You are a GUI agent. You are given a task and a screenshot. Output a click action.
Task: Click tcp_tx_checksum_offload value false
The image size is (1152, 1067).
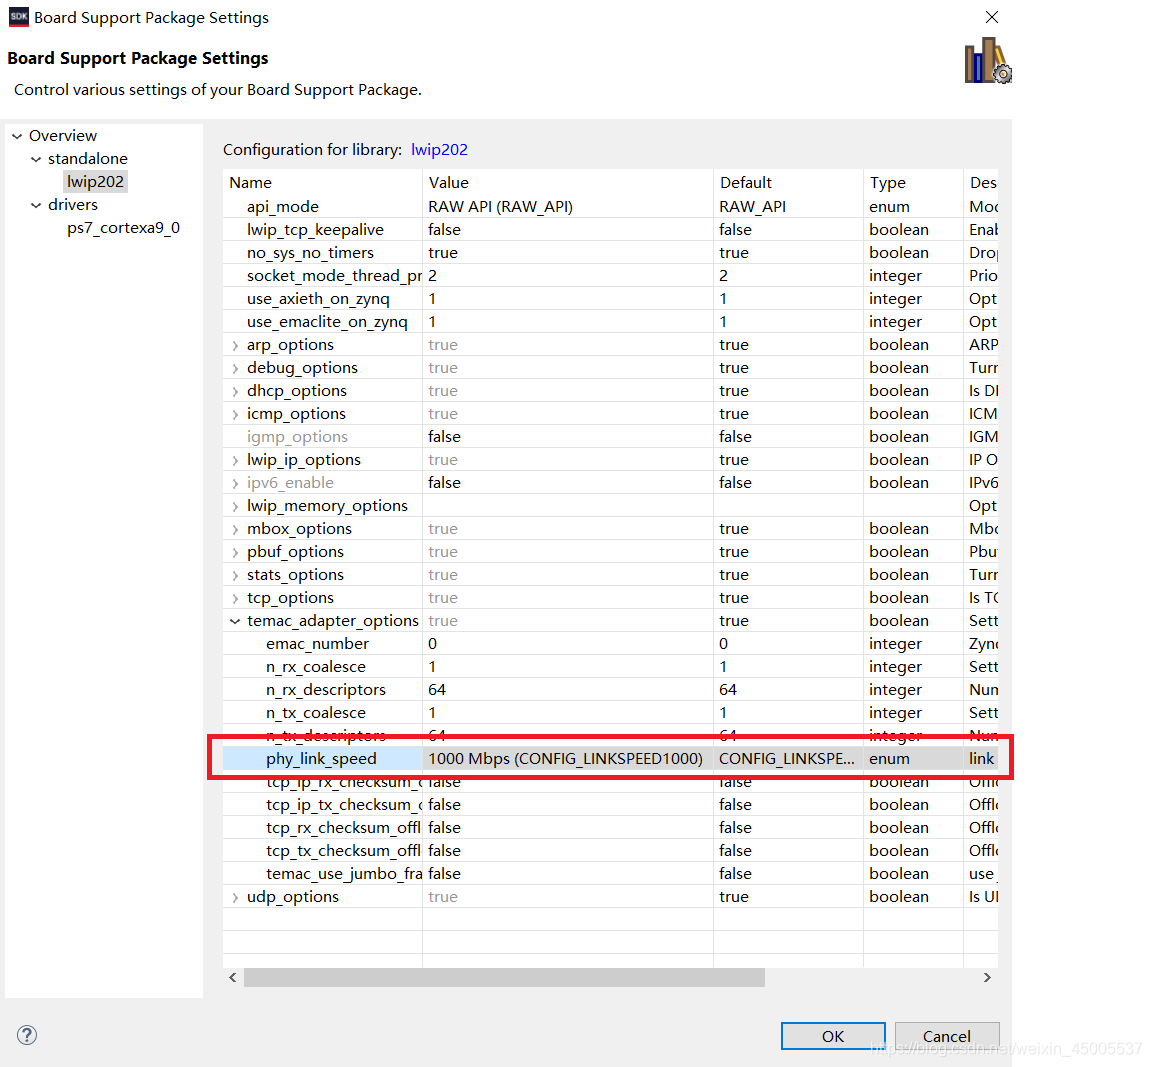tap(567, 850)
